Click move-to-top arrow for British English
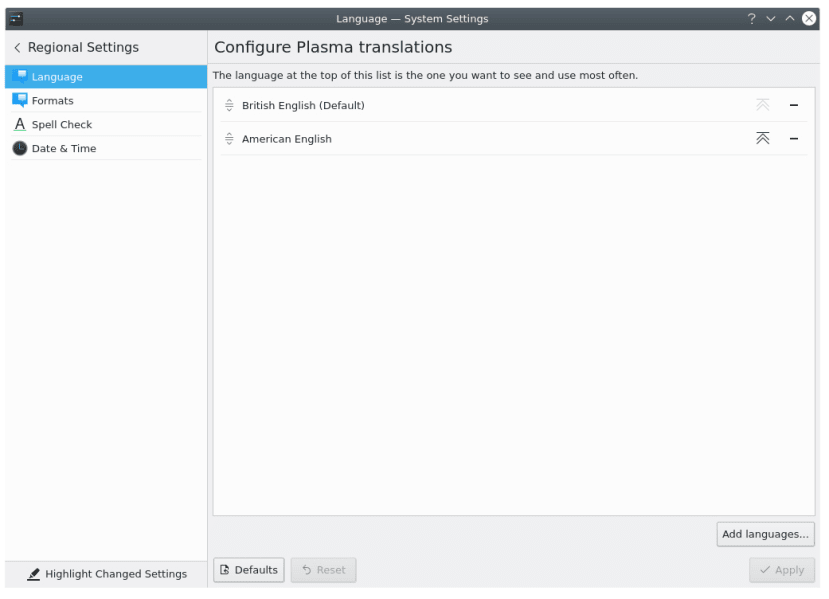This screenshot has height=599, width=829. 762,105
